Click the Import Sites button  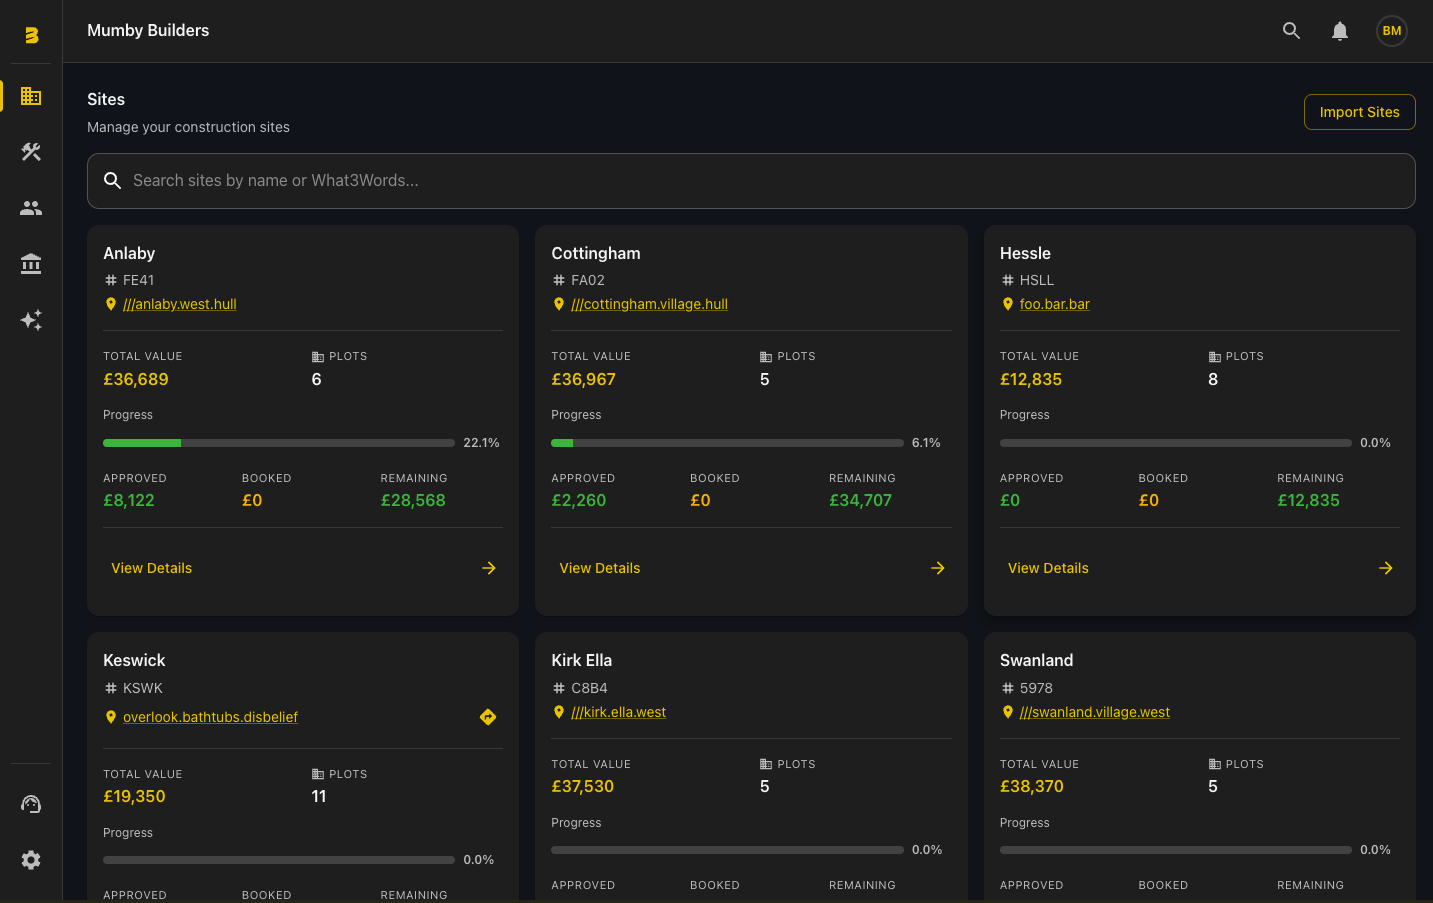(x=1359, y=112)
